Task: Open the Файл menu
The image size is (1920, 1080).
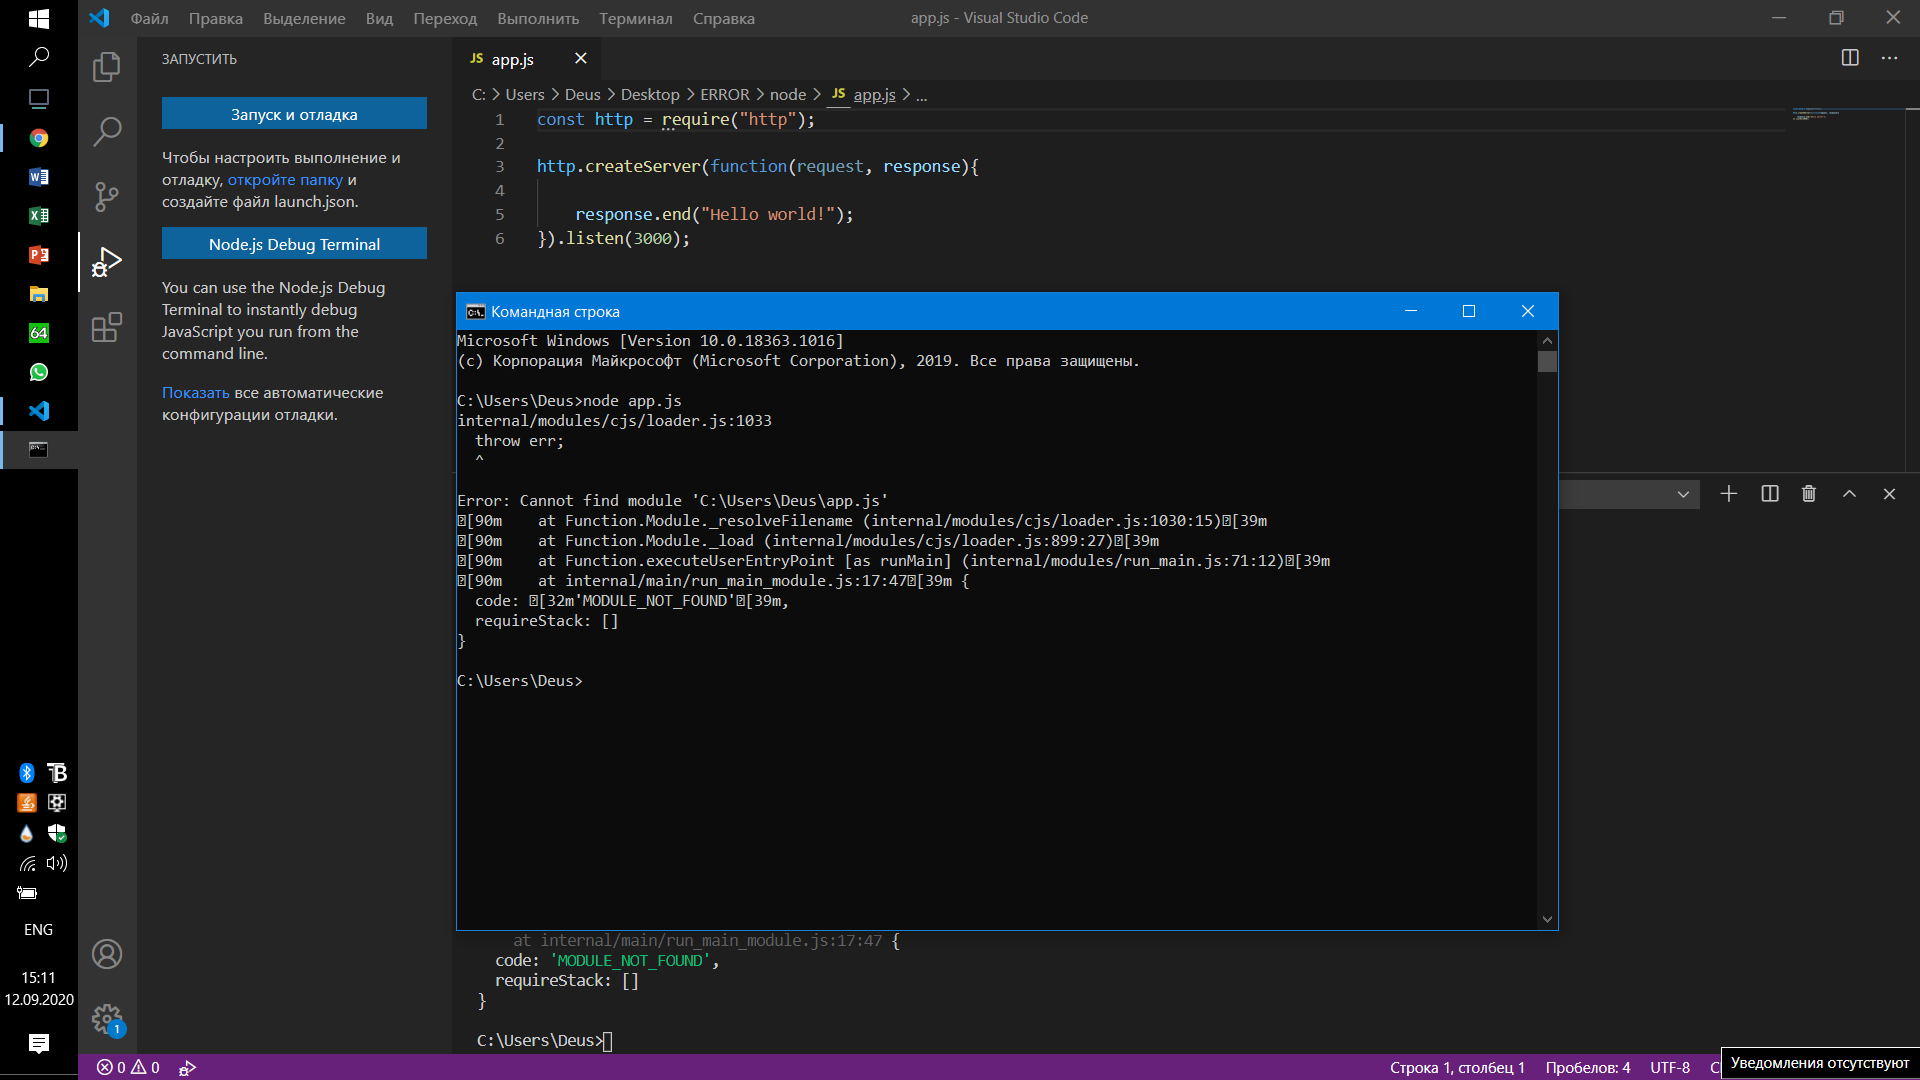Action: tap(149, 18)
